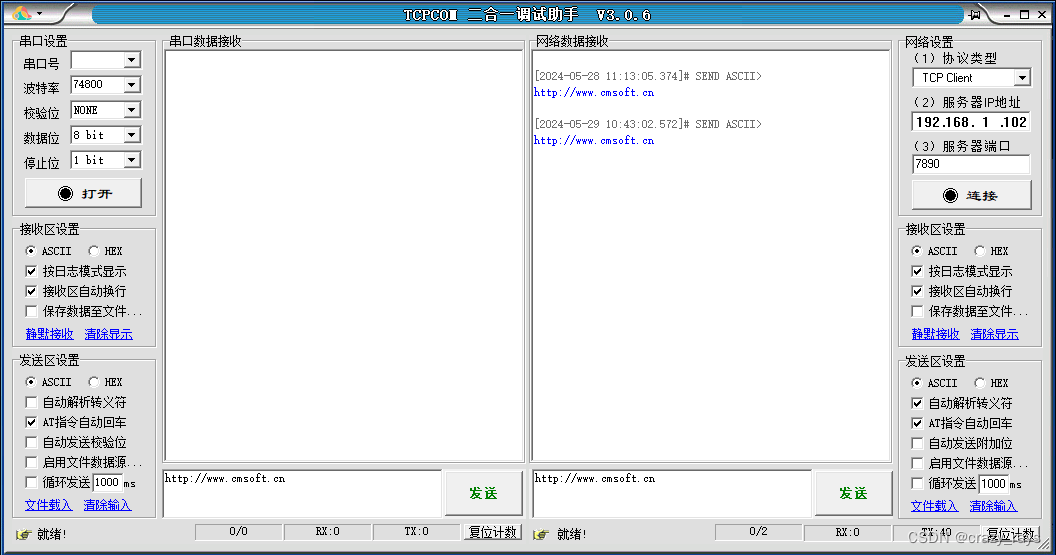Click the server IP address field 192.168.1.102
The width and height of the screenshot is (1056, 555).
click(x=971, y=122)
